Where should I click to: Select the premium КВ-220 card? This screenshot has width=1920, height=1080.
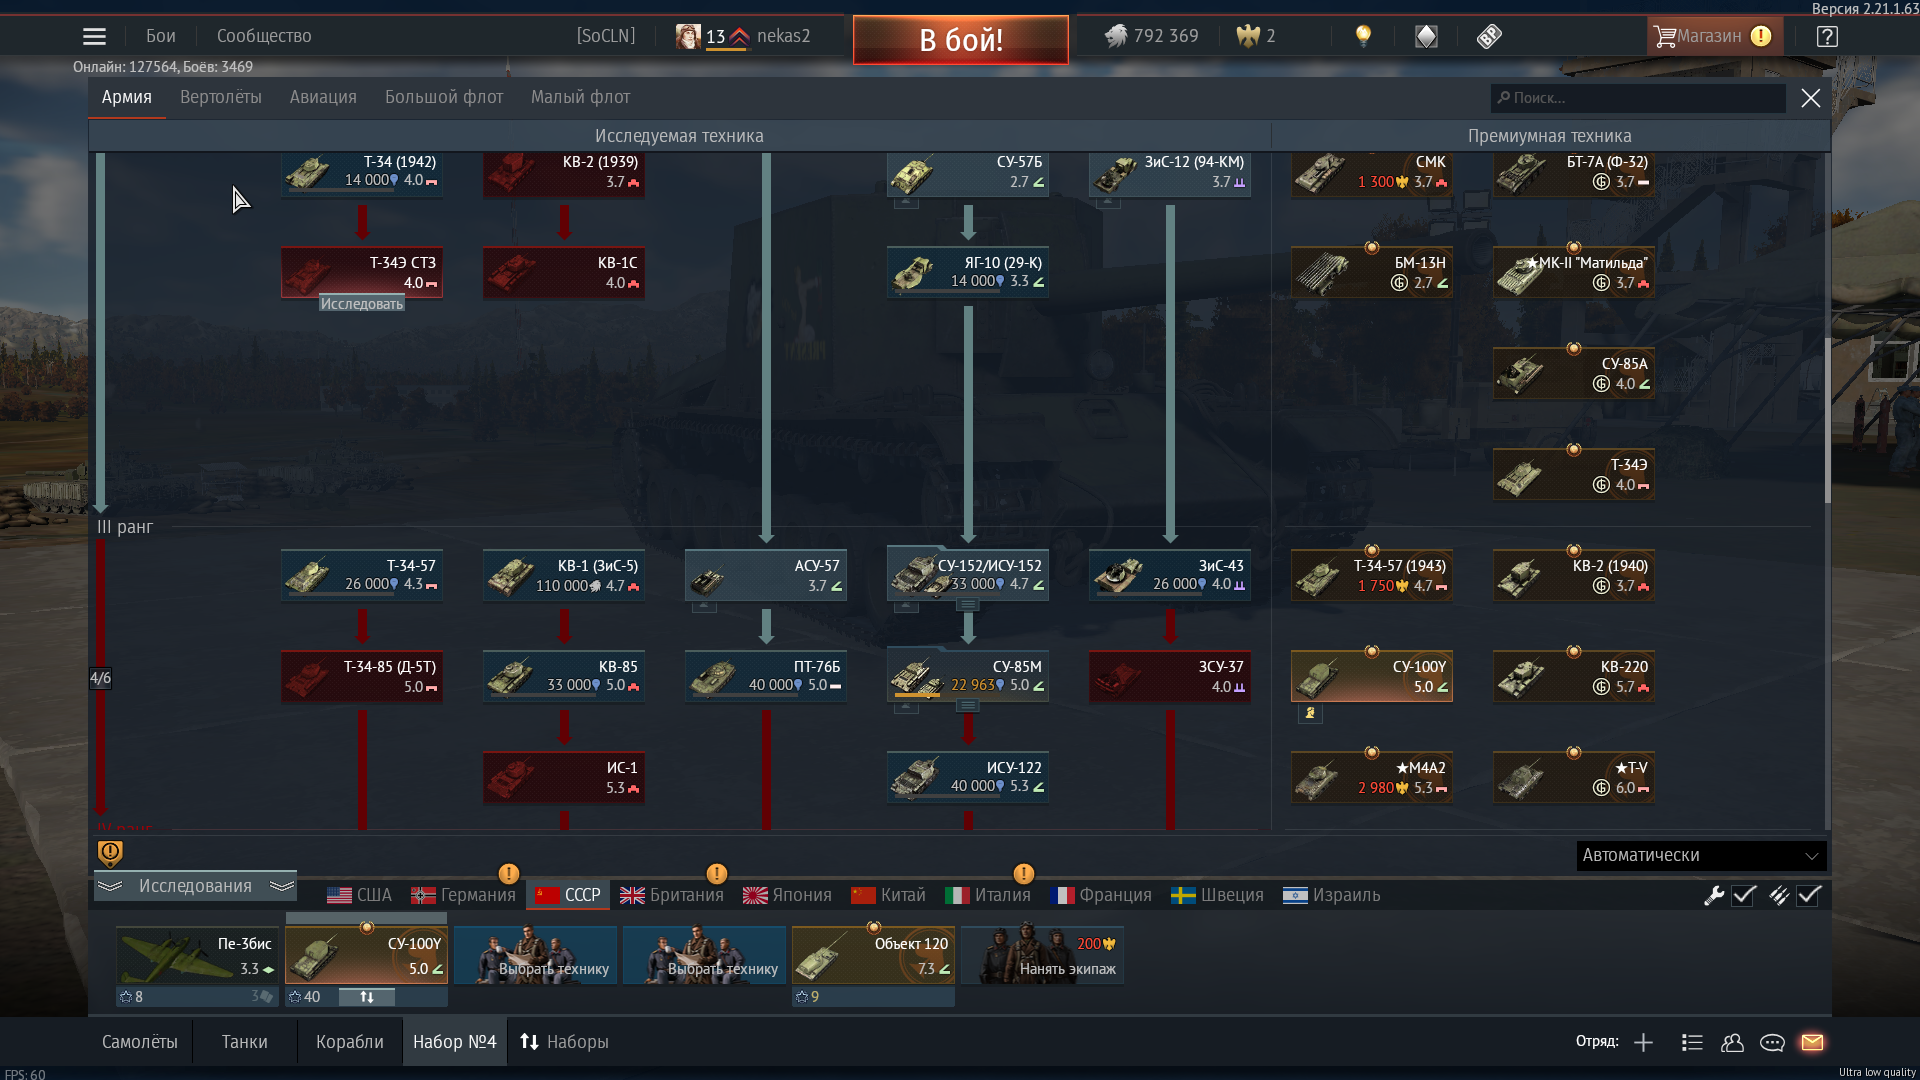coord(1574,677)
